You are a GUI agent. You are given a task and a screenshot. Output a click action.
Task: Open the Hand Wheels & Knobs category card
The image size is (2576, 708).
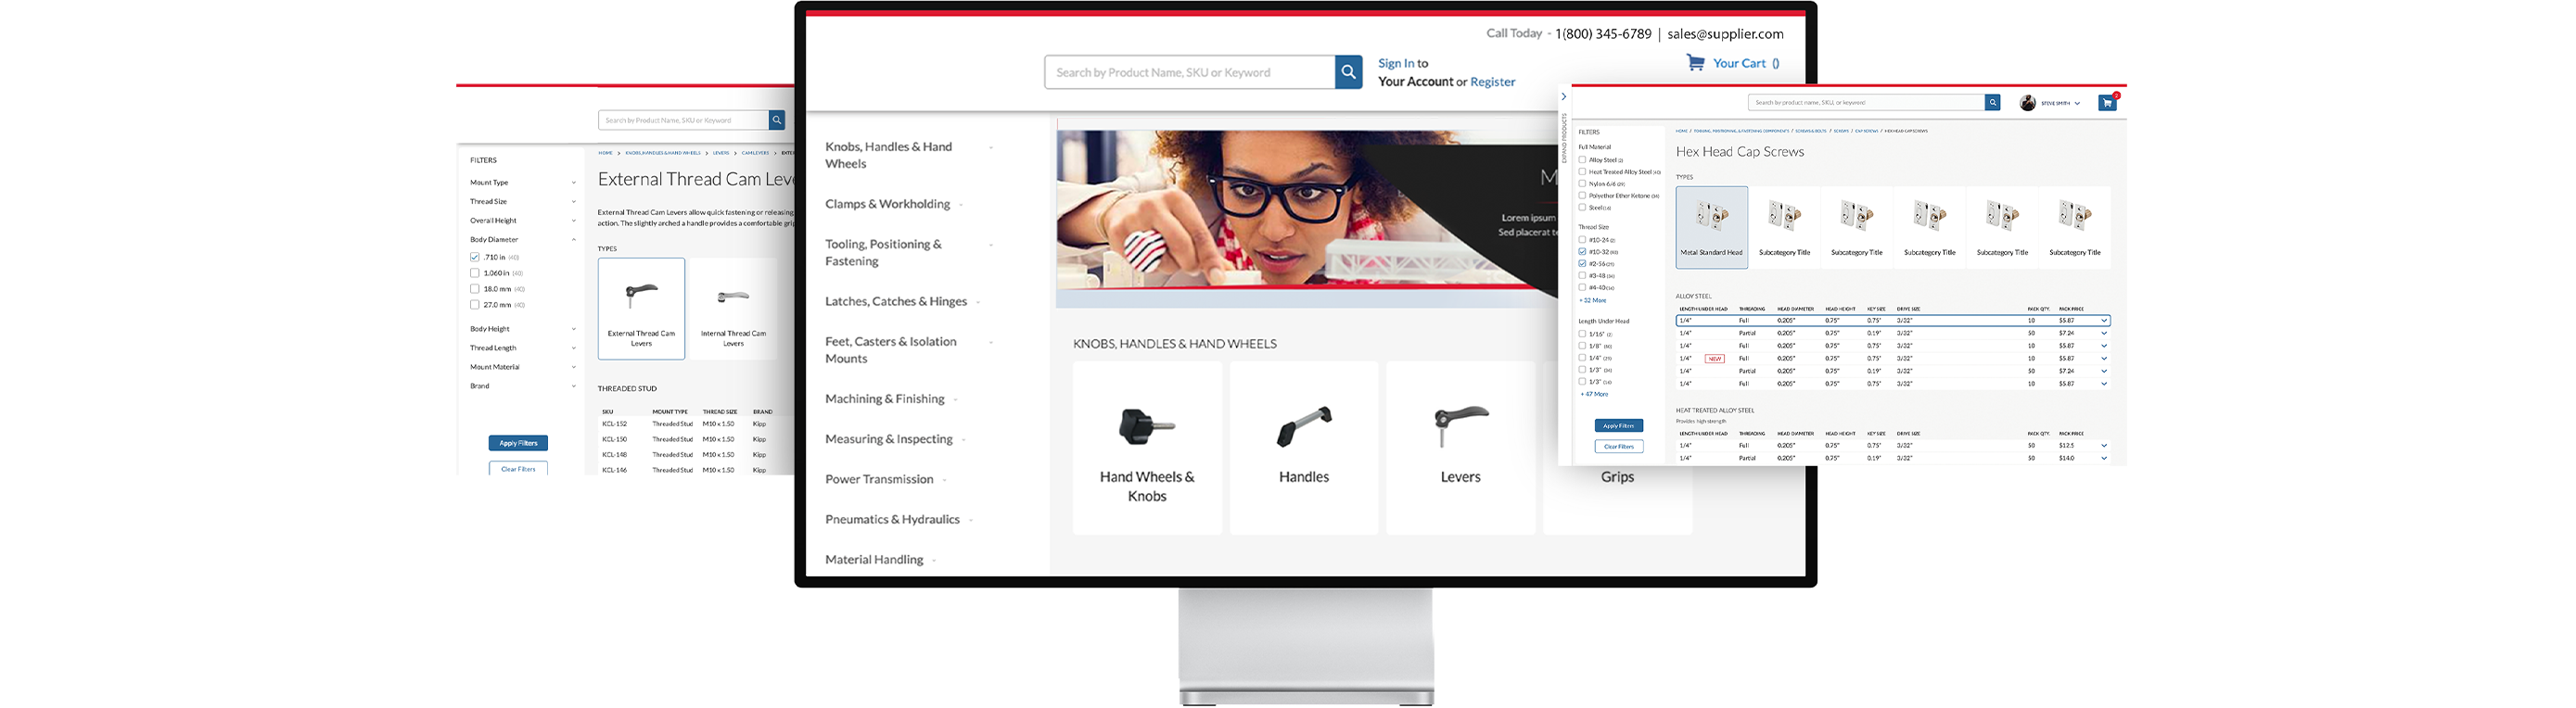[1147, 448]
